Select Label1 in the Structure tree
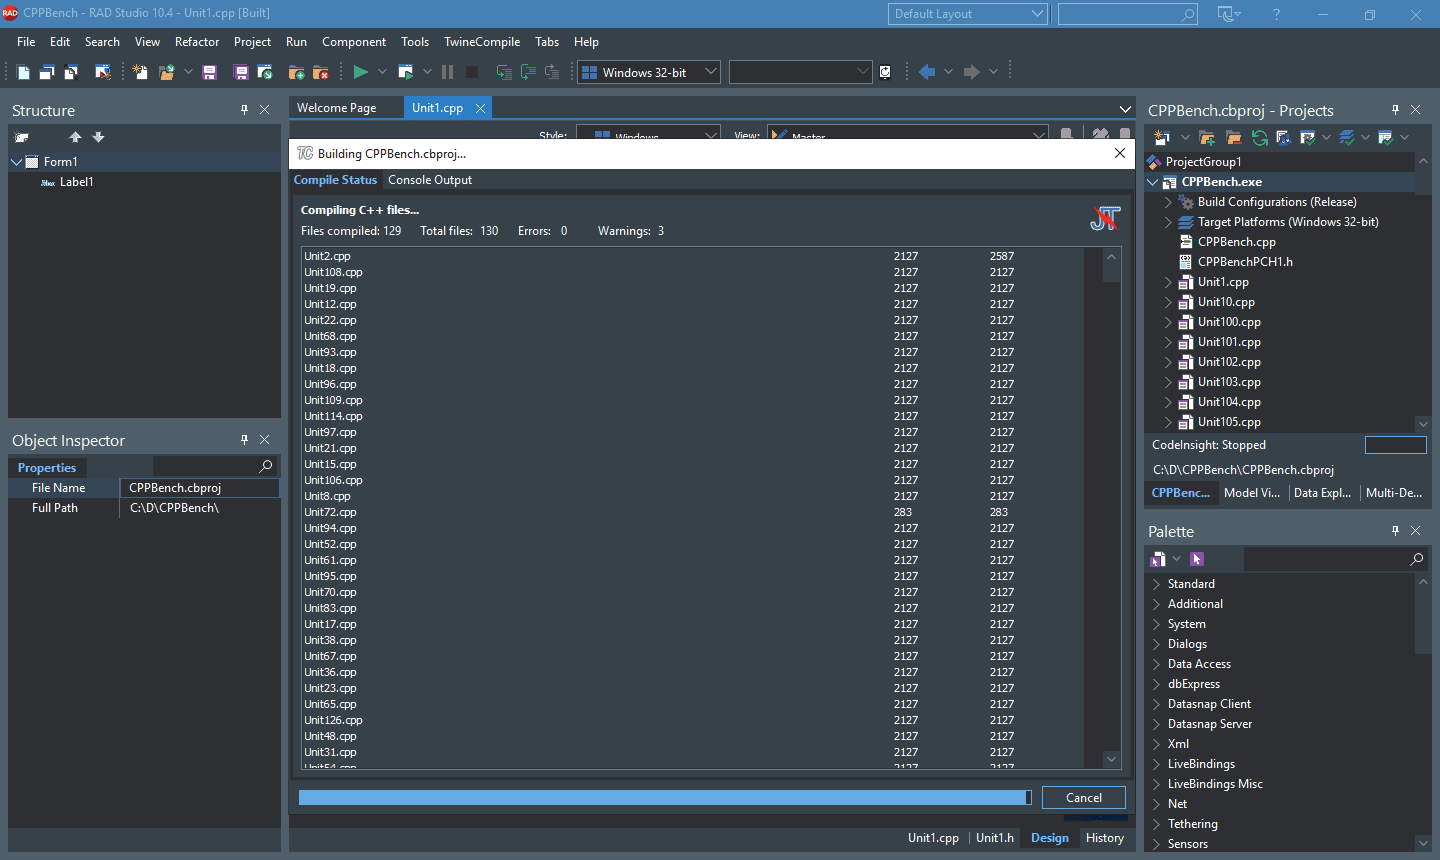The height and width of the screenshot is (860, 1440). (76, 182)
